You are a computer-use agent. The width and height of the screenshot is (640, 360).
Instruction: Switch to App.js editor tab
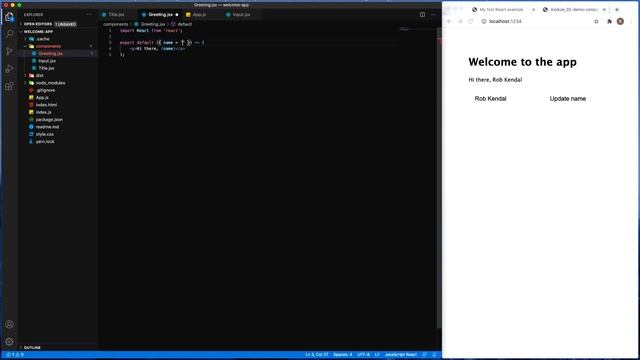tap(199, 15)
